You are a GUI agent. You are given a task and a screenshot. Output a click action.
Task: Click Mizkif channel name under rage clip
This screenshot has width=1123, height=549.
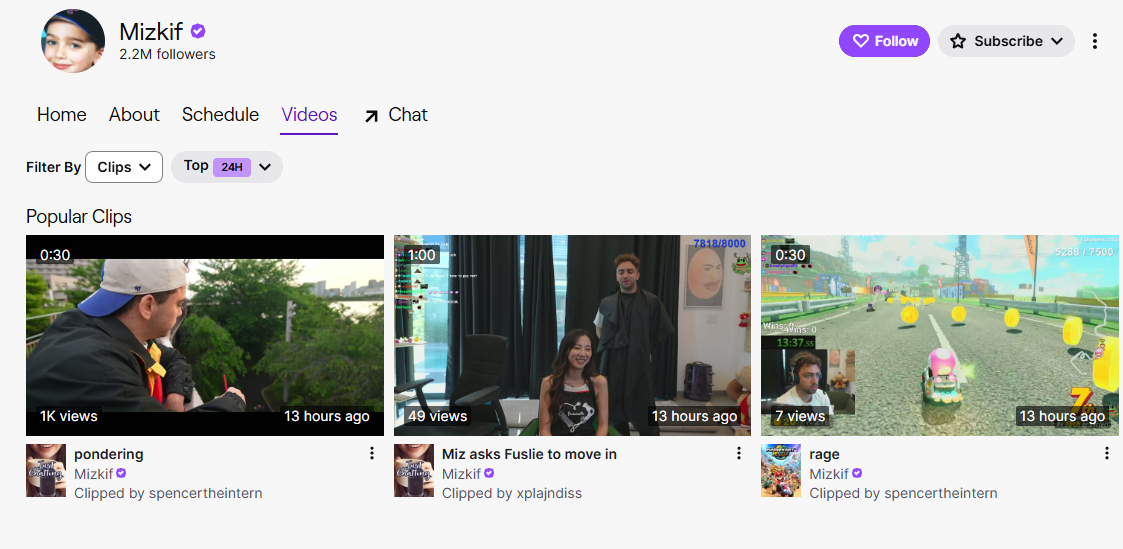pyautogui.click(x=829, y=473)
